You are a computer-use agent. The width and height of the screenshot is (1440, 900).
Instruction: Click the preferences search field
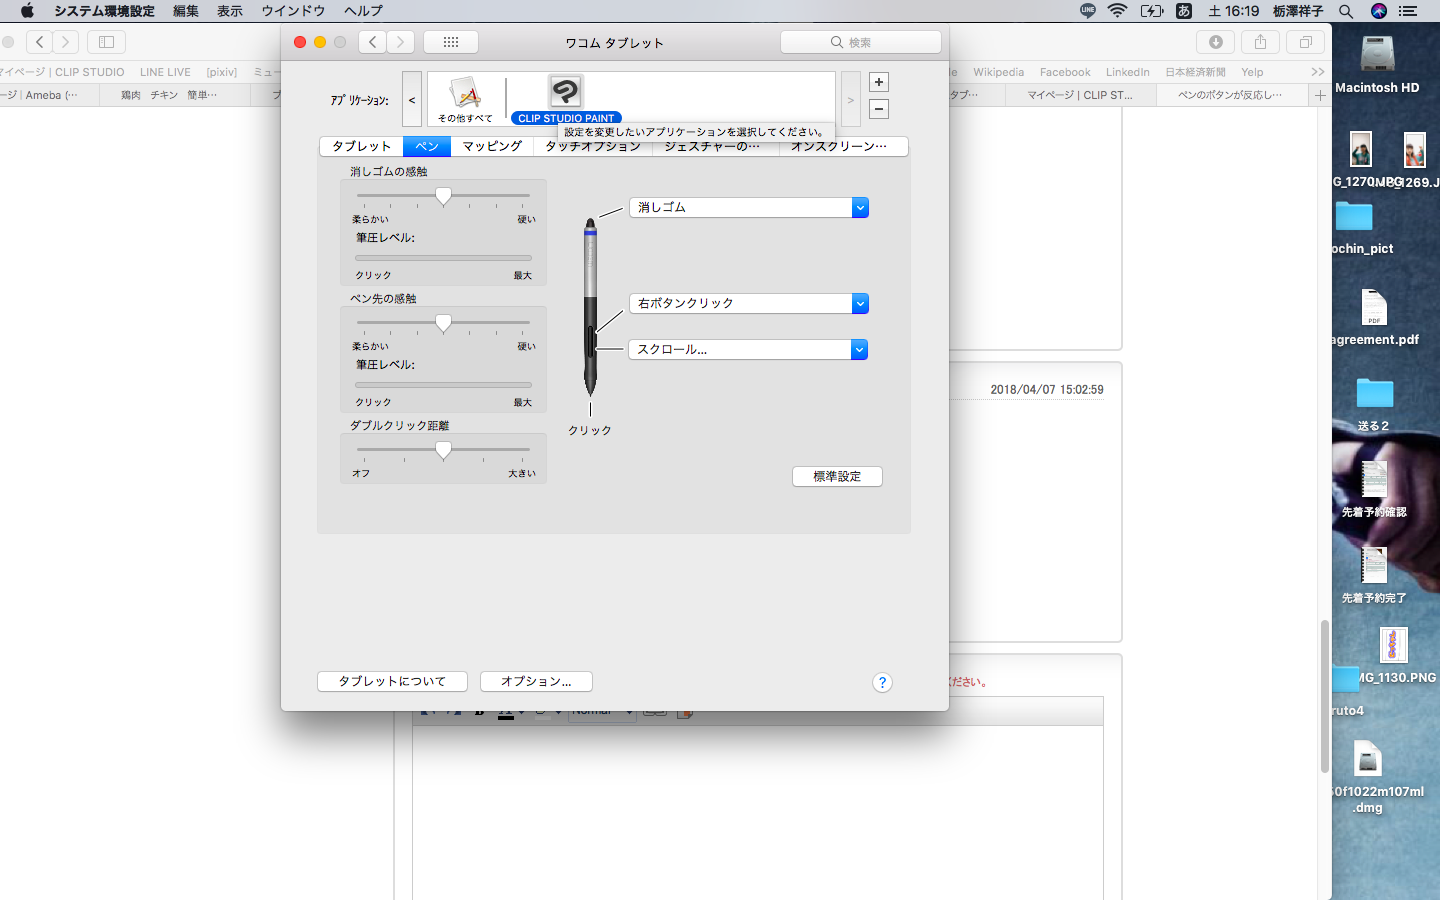pos(861,42)
